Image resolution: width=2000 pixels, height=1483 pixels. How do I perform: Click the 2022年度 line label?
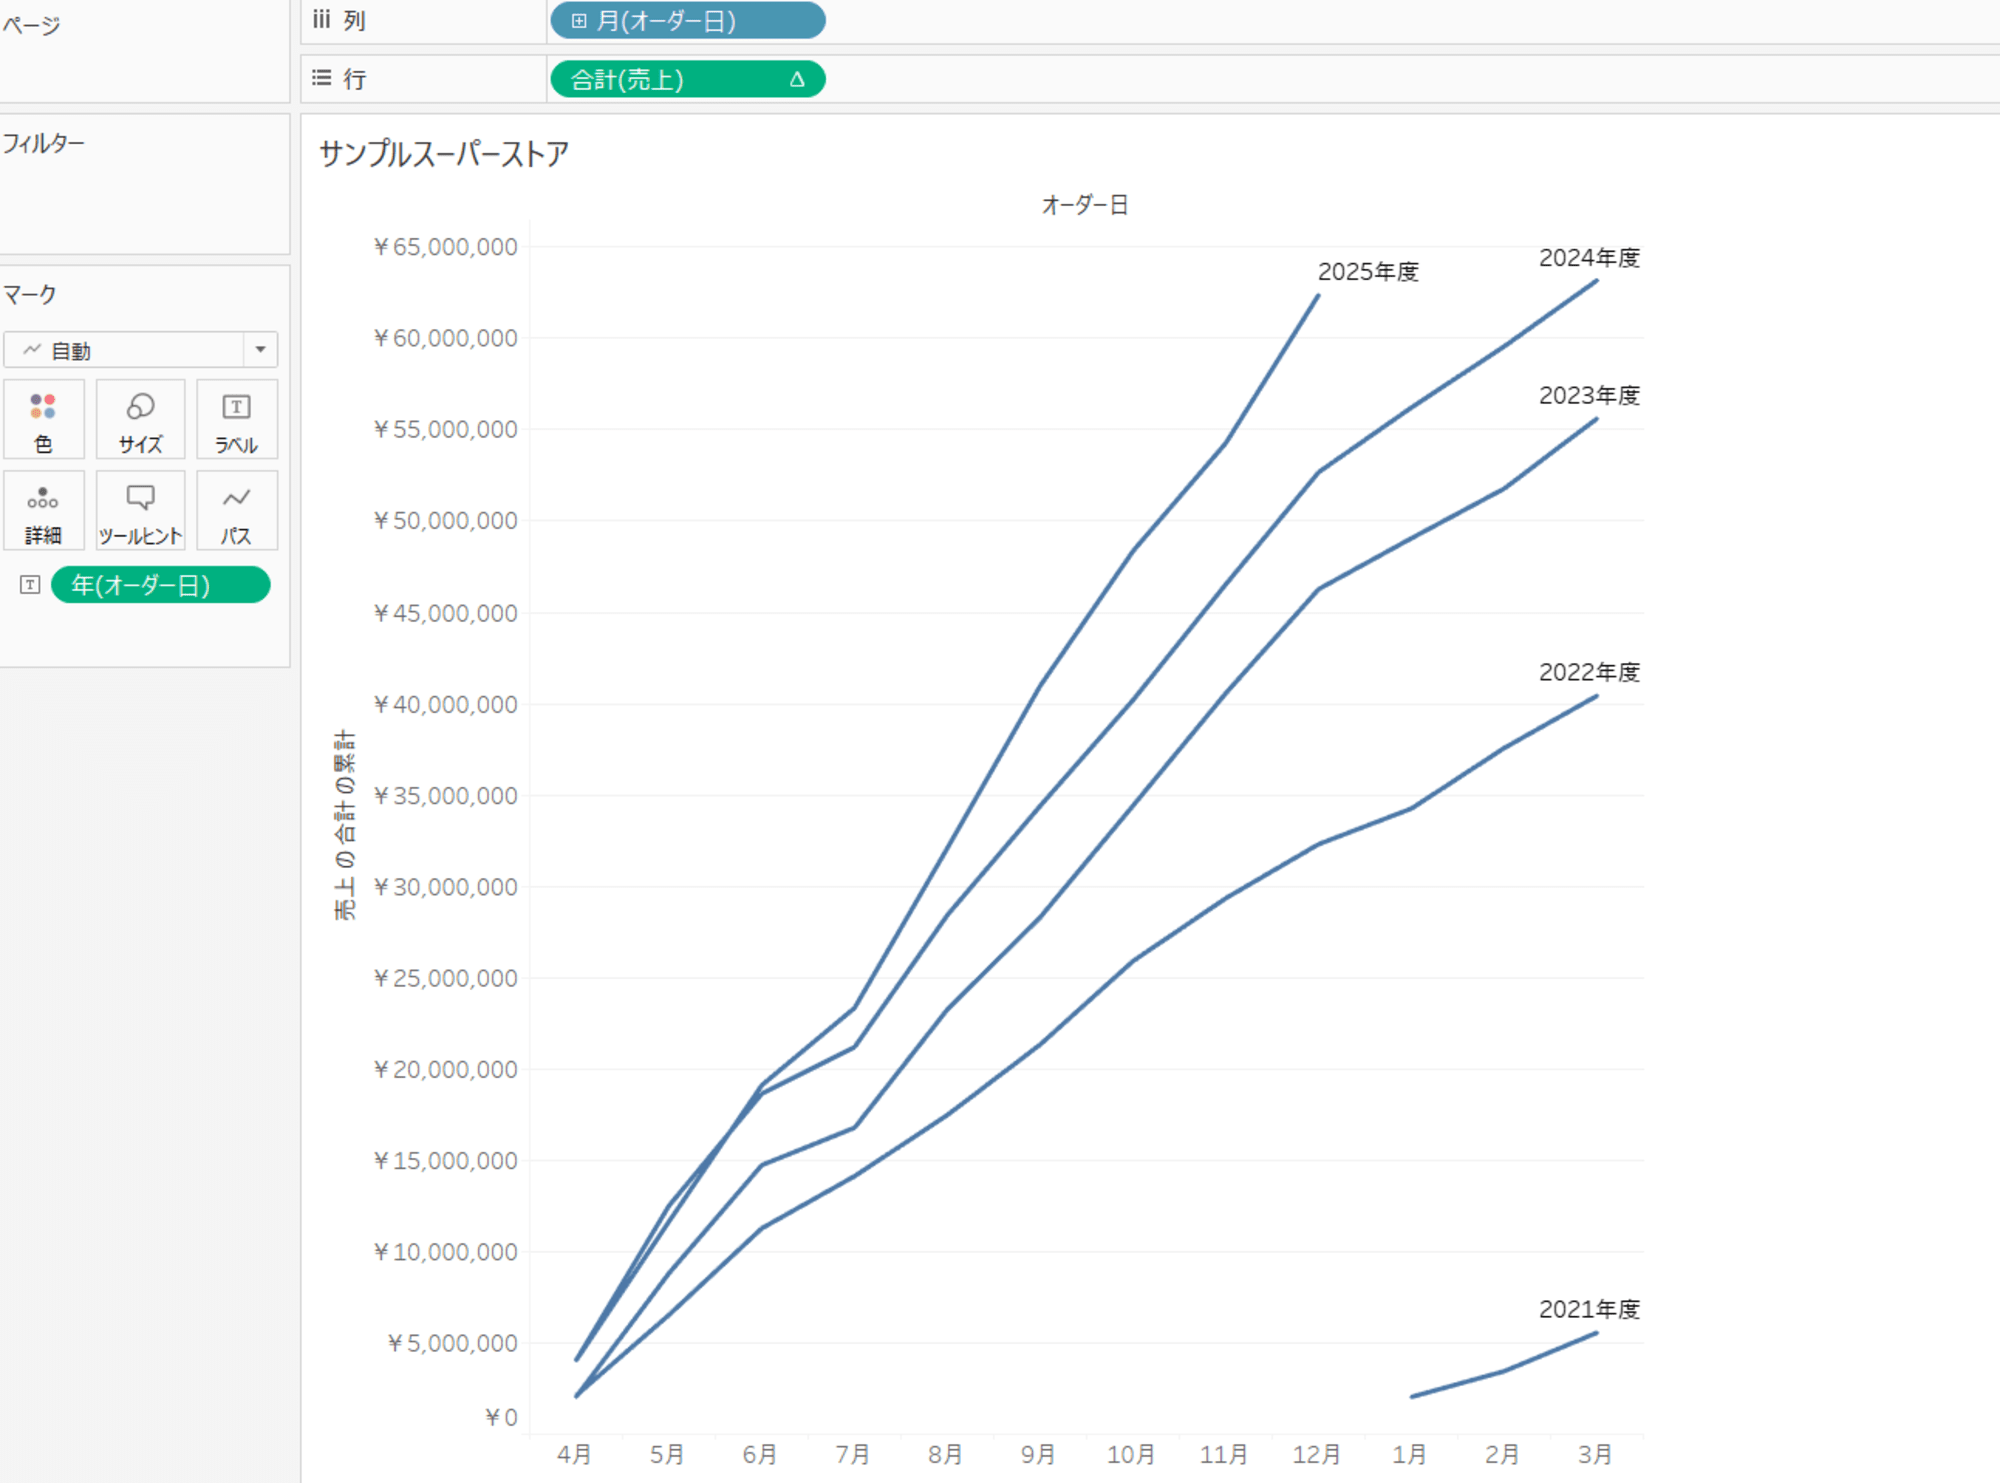[1589, 672]
